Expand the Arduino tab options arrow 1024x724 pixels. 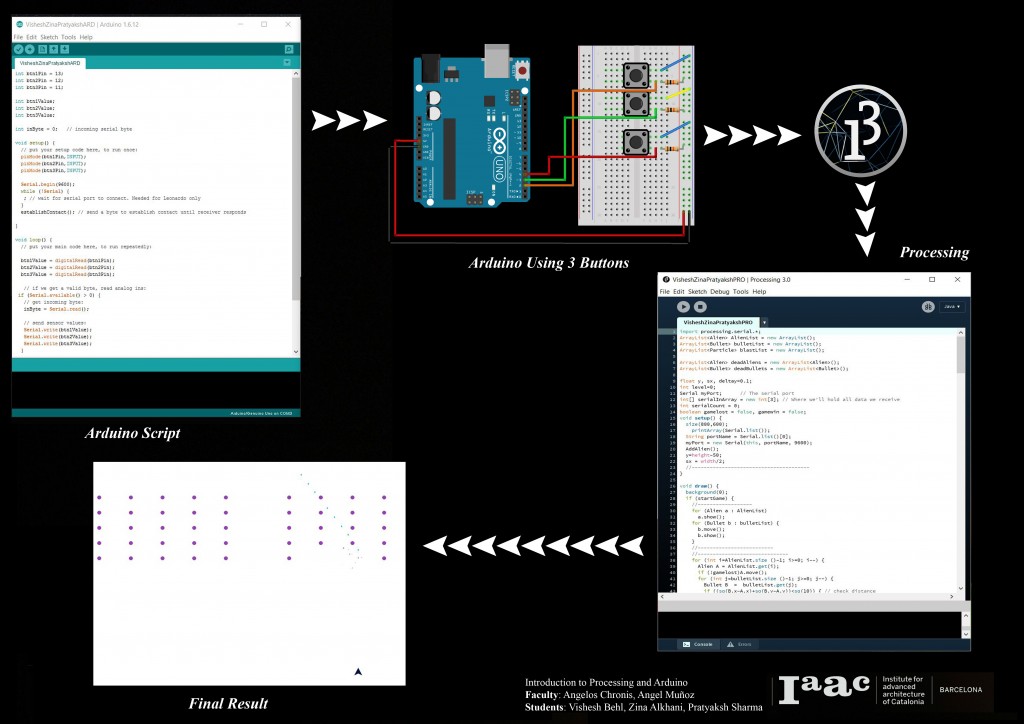[x=288, y=63]
